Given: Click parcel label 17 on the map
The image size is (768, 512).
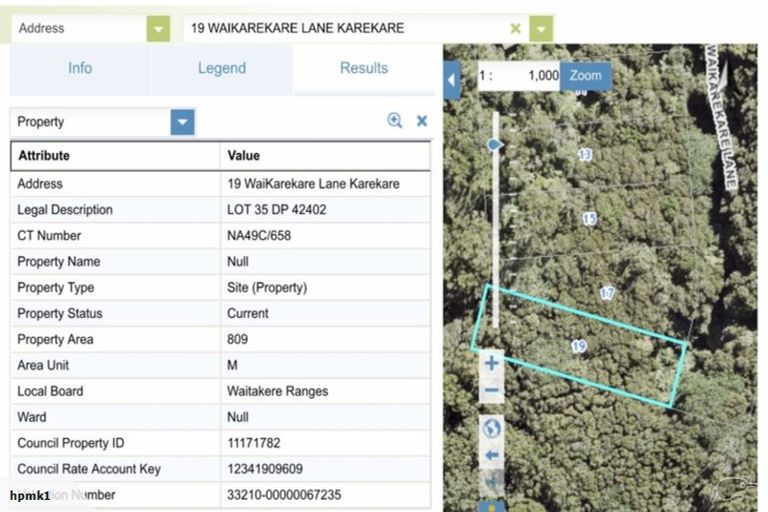Looking at the screenshot, I should click(x=607, y=293).
